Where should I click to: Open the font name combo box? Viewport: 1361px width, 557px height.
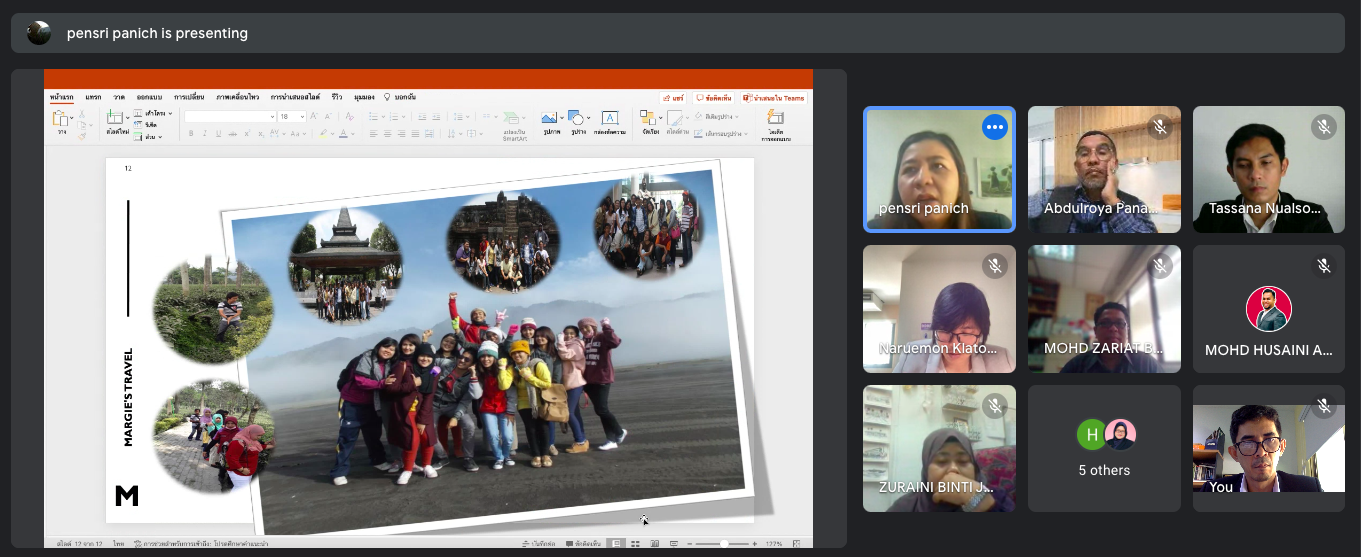229,117
